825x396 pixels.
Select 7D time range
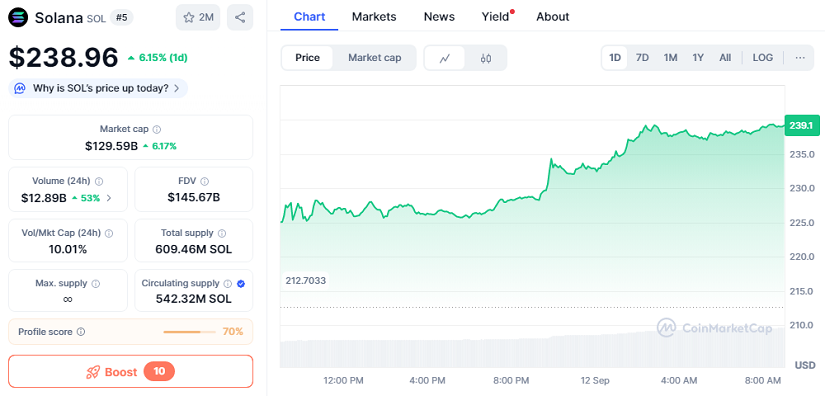642,58
